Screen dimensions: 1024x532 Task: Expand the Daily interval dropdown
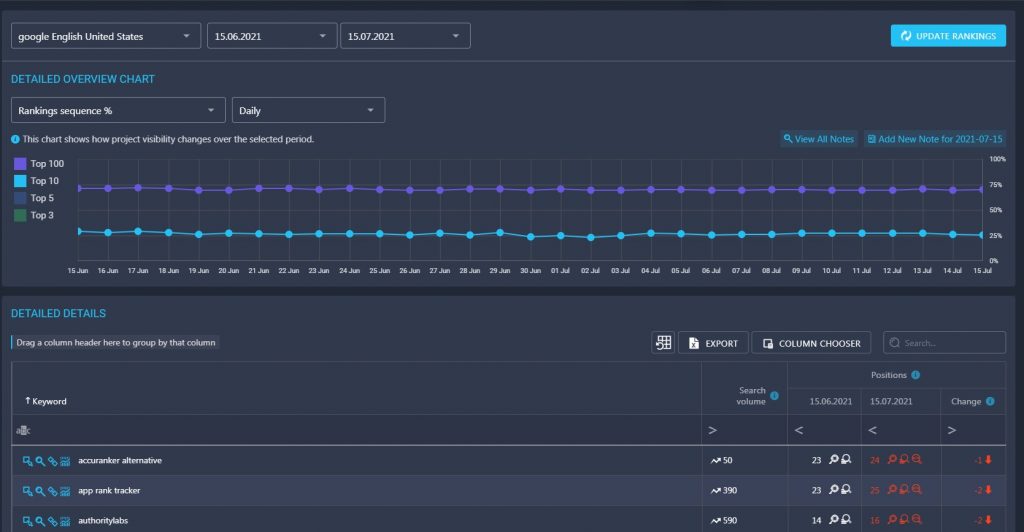308,110
